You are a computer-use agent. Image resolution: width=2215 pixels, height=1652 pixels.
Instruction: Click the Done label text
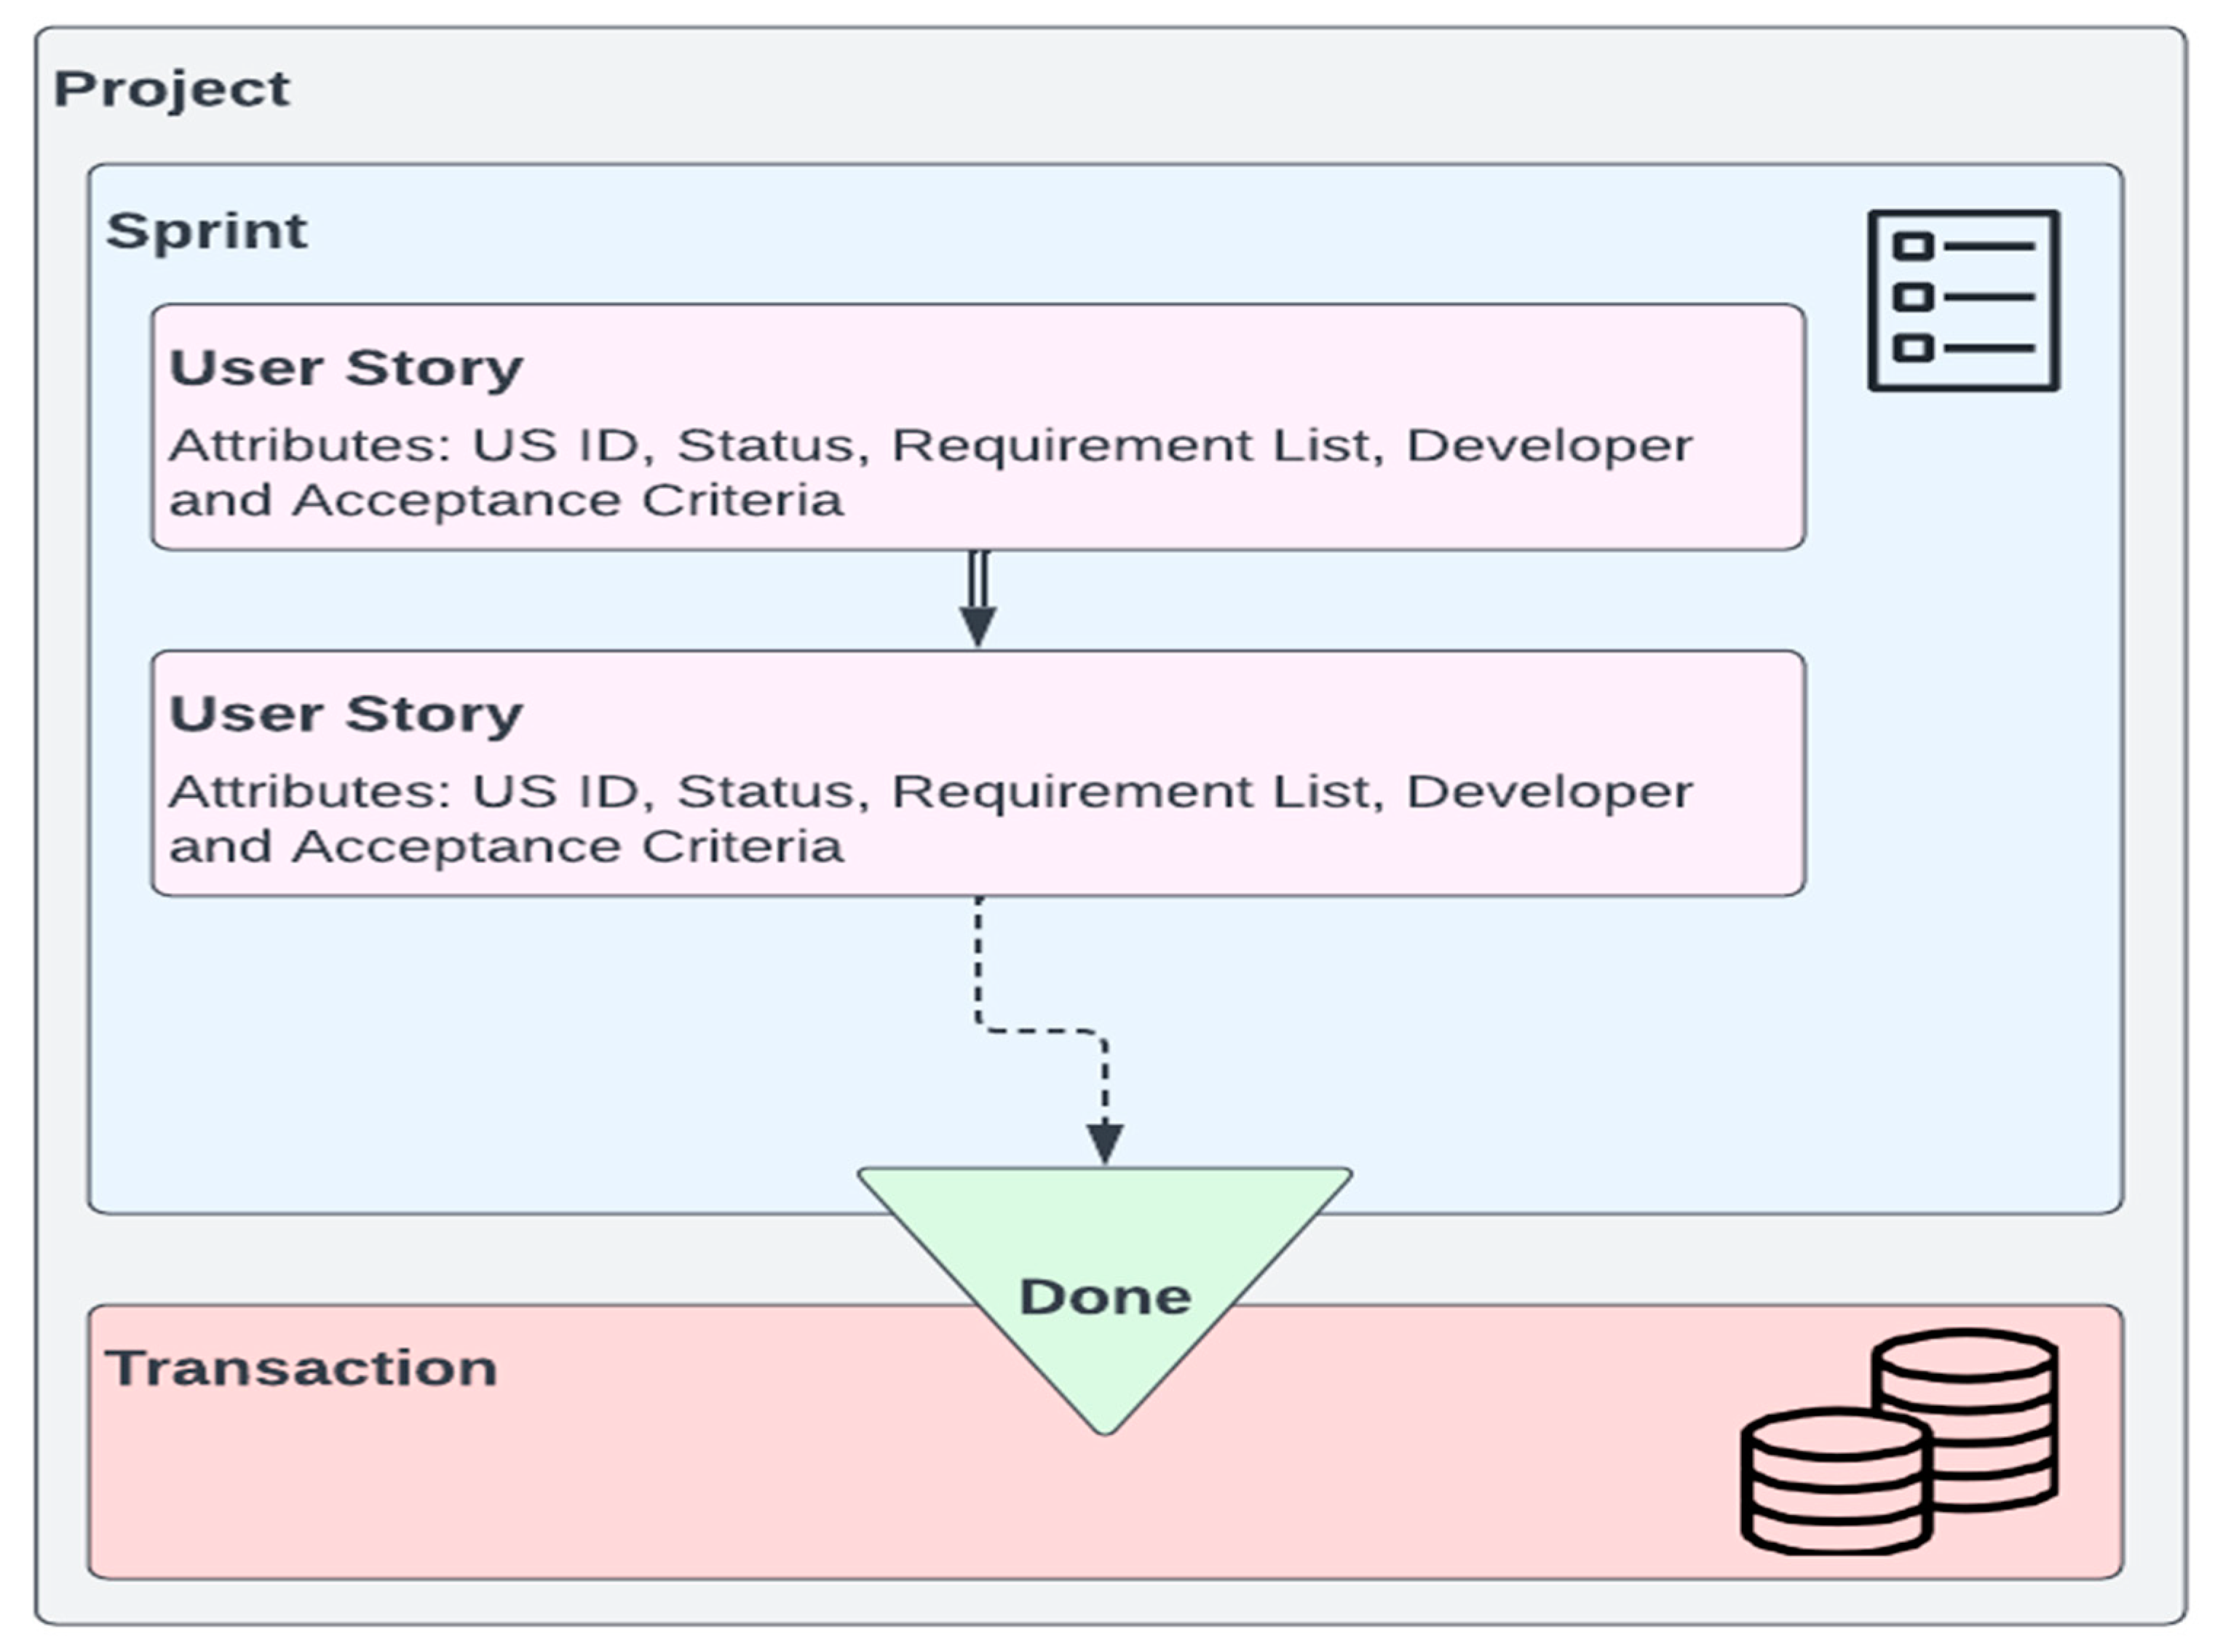point(1104,1297)
